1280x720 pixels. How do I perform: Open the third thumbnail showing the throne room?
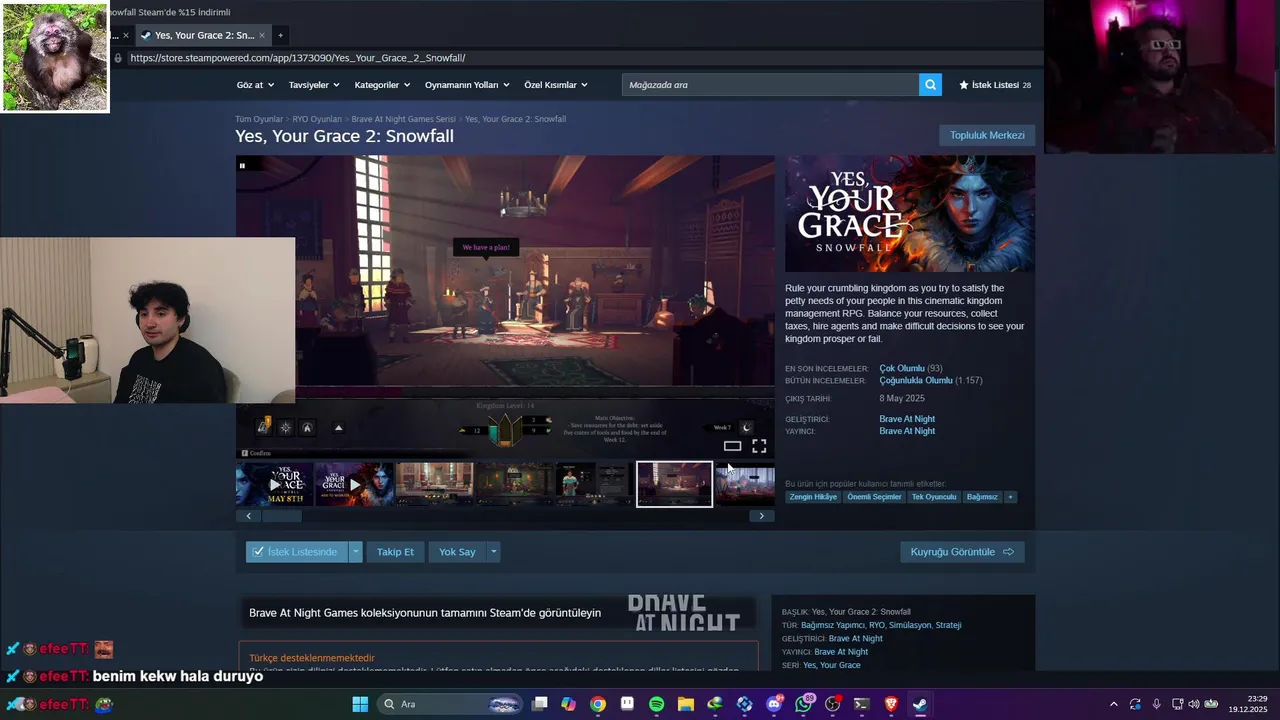(434, 484)
